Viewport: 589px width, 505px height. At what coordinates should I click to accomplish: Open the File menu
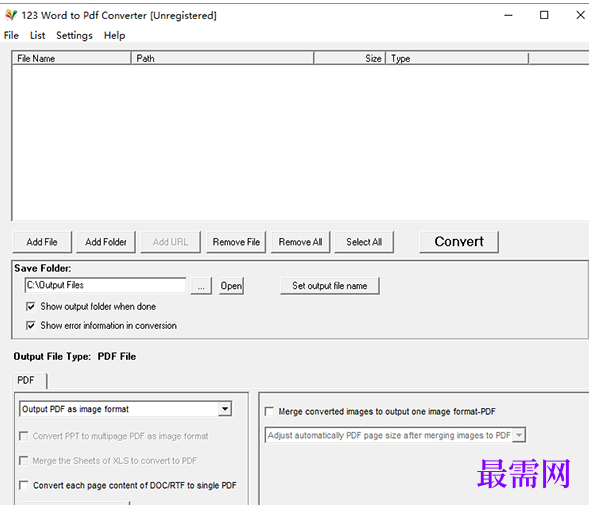tap(11, 35)
